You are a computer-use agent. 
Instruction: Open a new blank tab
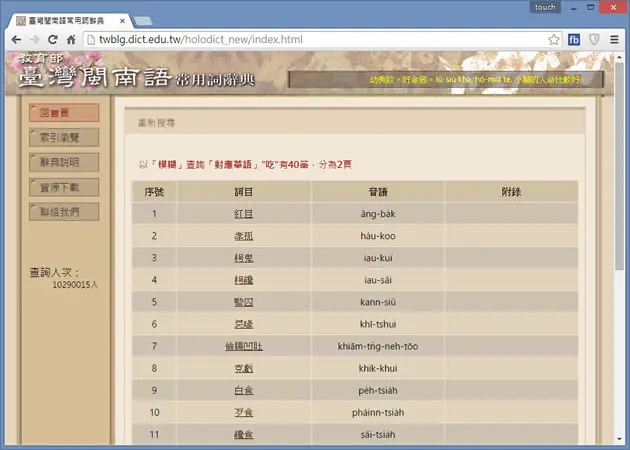[143, 21]
